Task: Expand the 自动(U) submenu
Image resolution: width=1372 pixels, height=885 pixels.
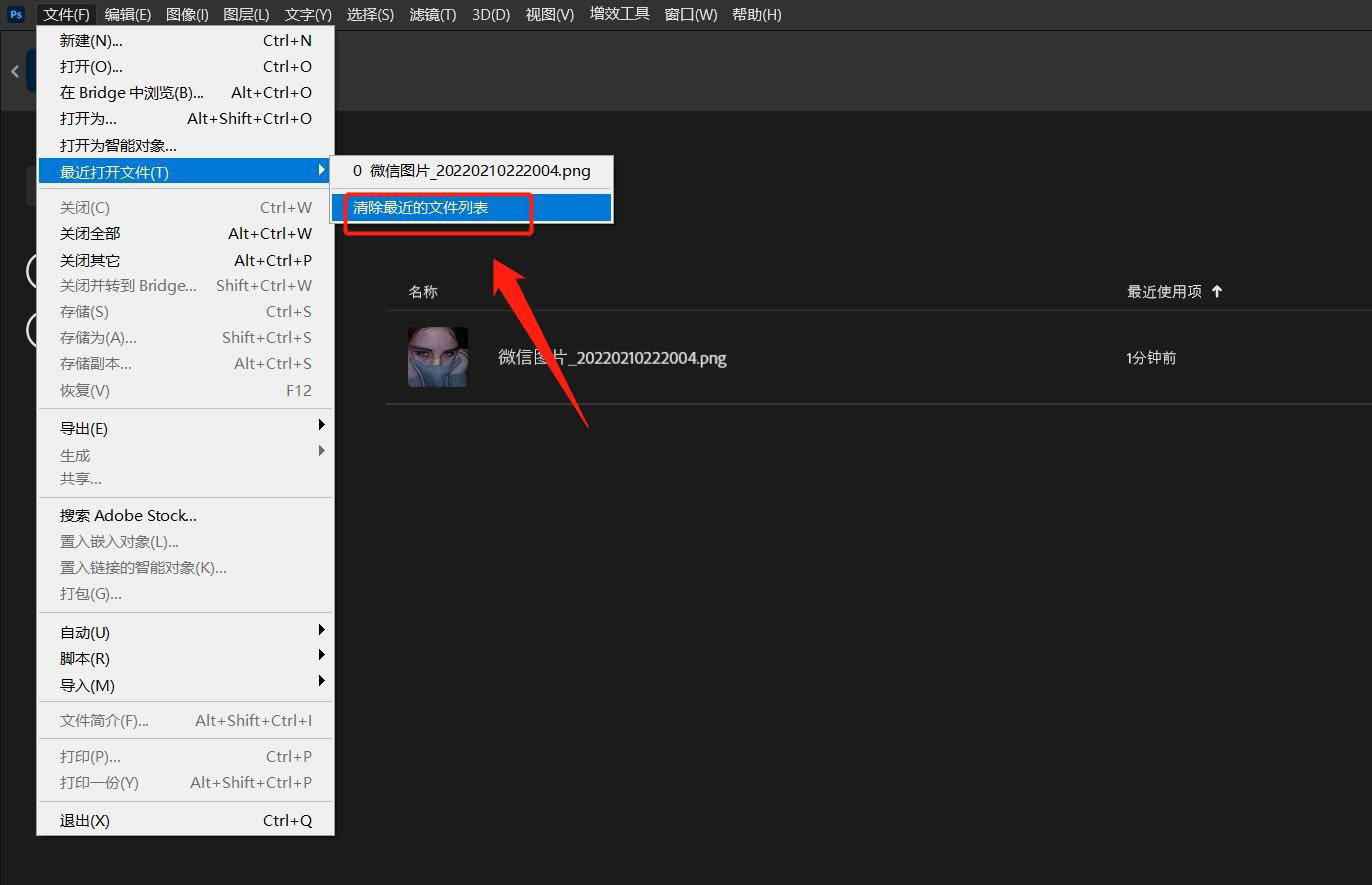Action: pos(186,633)
